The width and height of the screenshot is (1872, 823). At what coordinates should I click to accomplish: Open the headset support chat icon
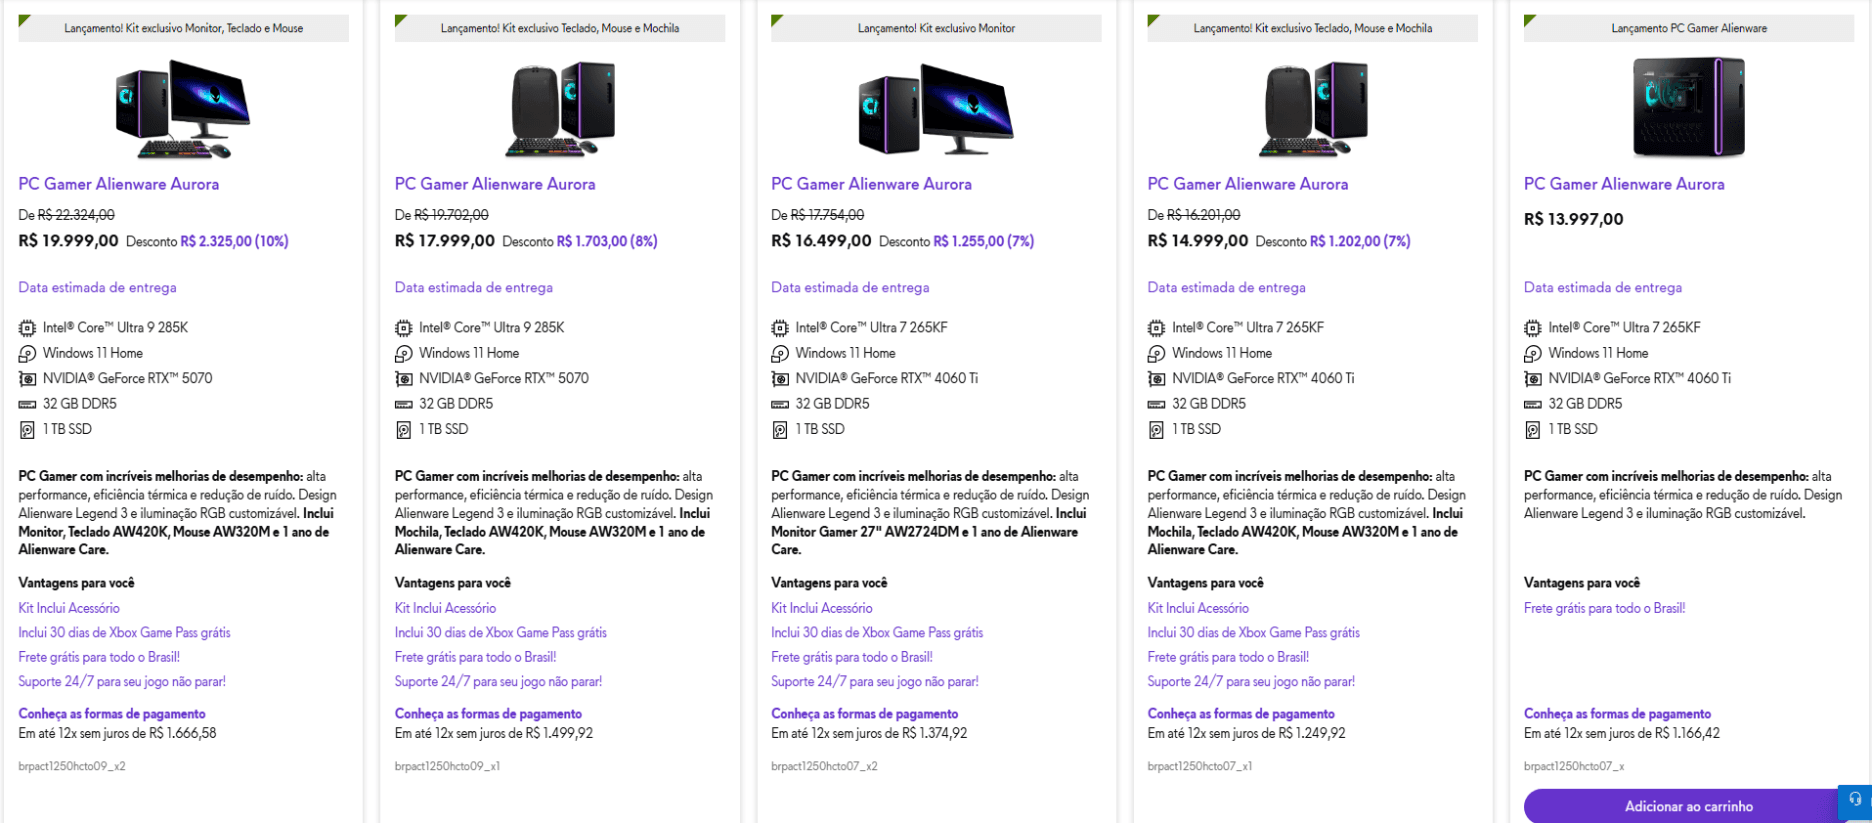click(x=1855, y=800)
